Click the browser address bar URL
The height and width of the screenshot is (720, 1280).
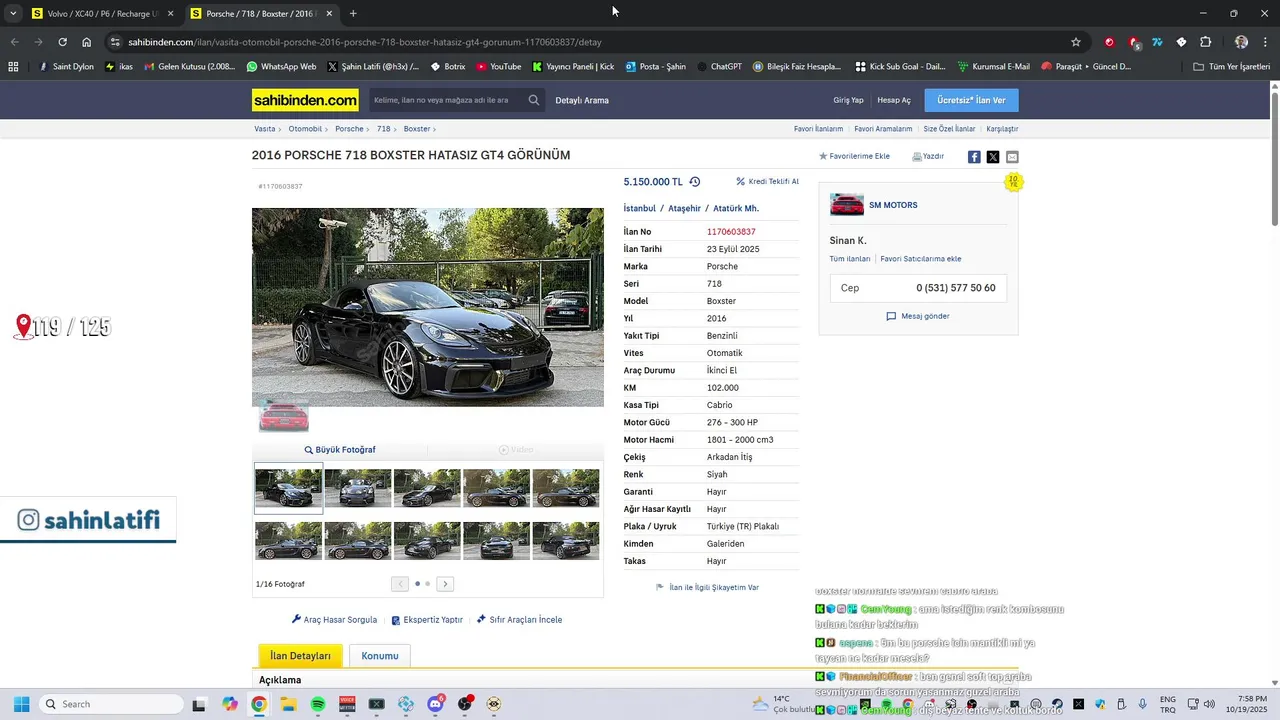(x=365, y=42)
